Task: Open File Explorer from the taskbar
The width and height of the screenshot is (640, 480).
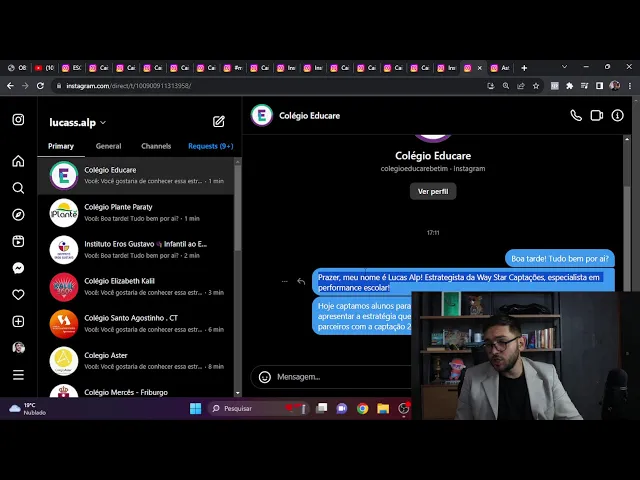Action: [383, 408]
